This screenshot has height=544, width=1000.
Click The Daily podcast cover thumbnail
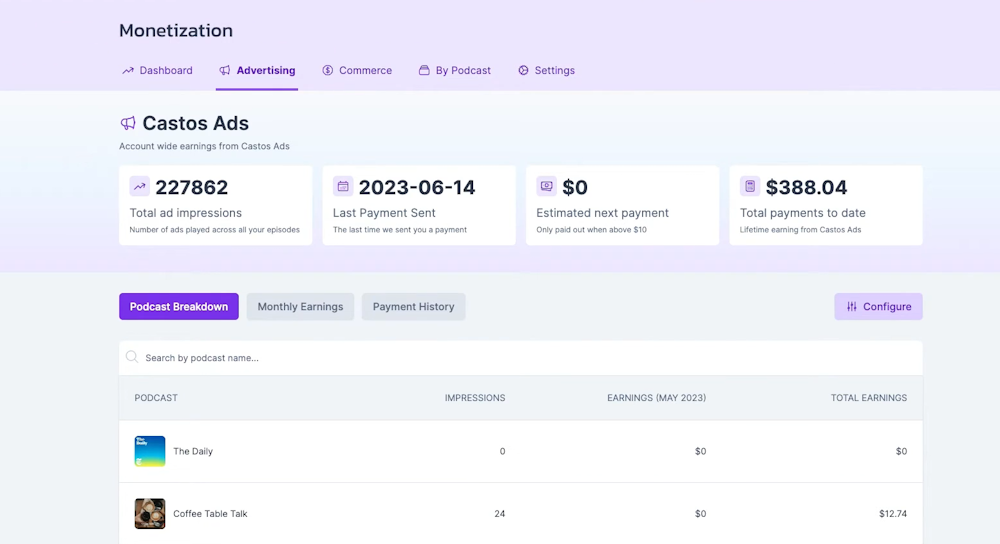150,451
